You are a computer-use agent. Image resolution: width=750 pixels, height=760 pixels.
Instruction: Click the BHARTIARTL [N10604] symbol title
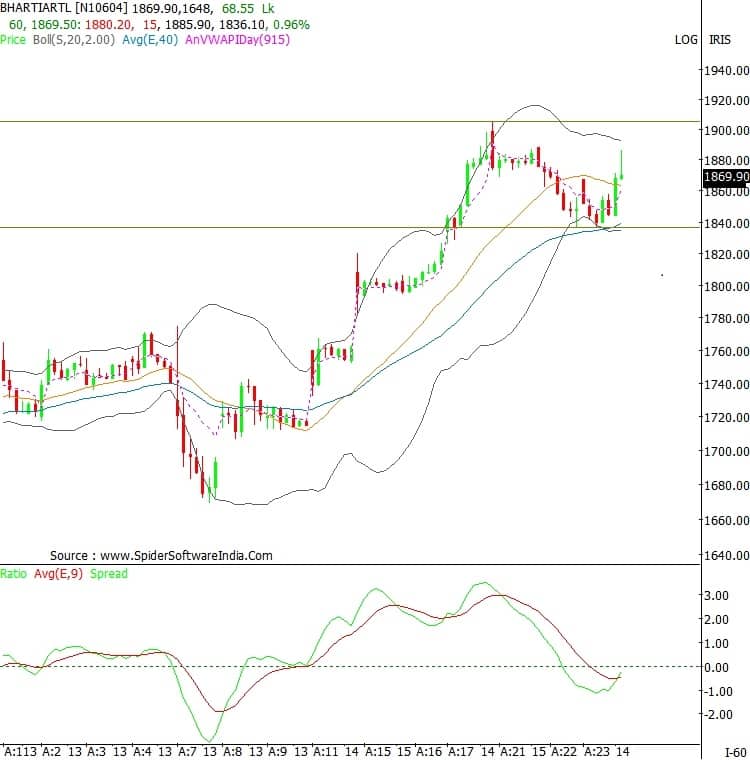pos(64,8)
